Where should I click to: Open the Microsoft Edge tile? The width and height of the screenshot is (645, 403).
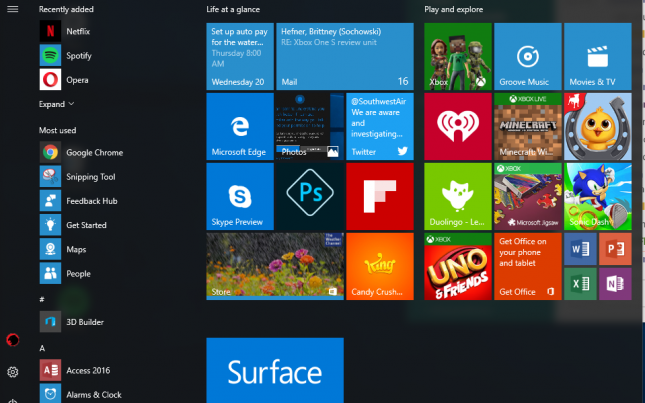click(240, 126)
